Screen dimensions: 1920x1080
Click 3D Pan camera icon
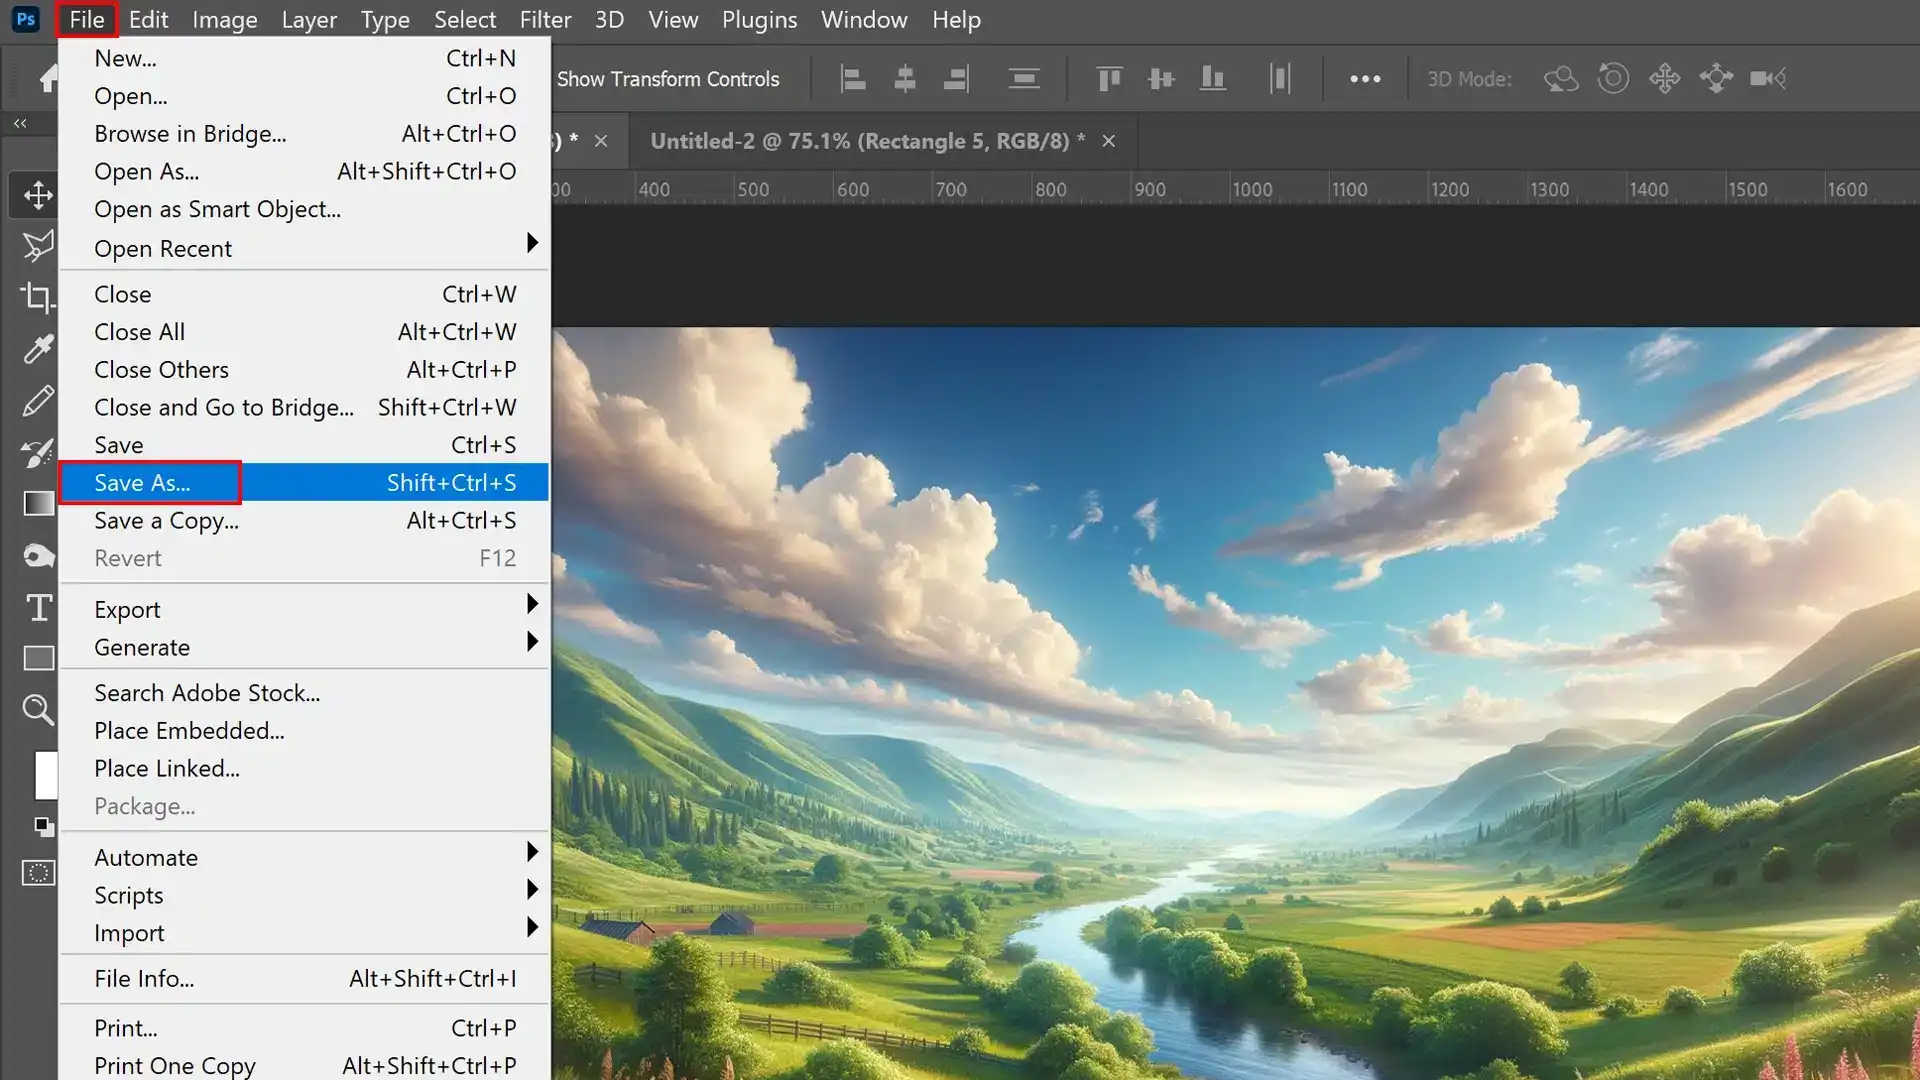[1665, 78]
